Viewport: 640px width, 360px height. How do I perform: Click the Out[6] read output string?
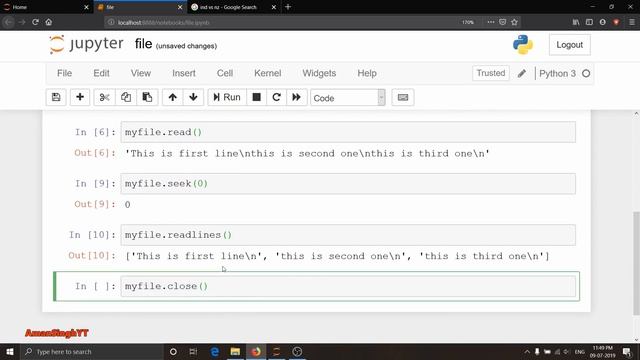click(x=307, y=153)
